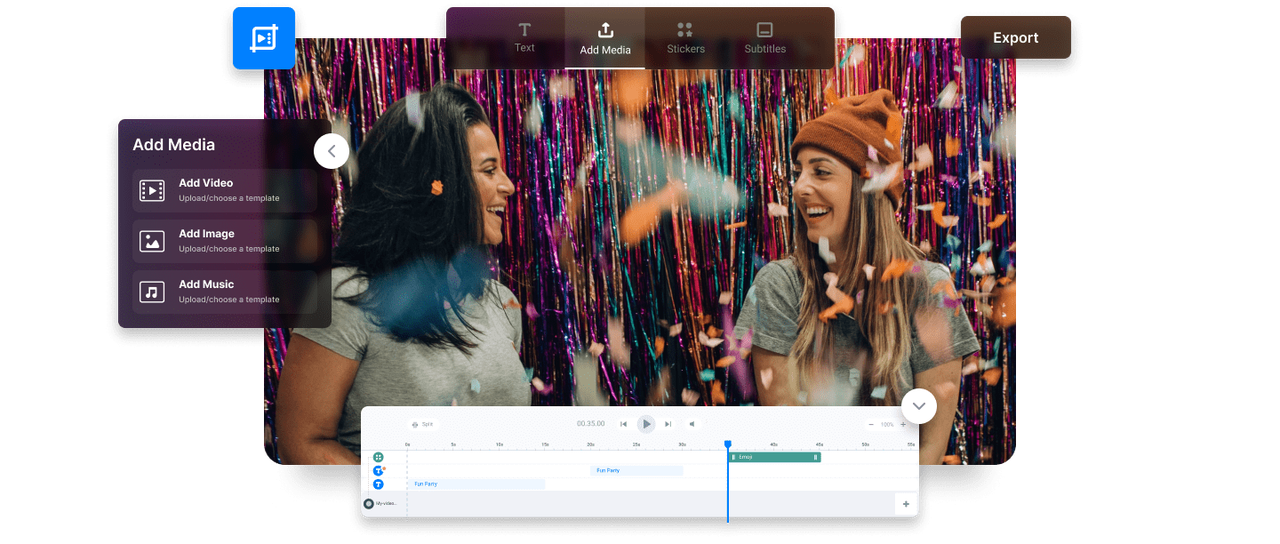
Task: Open the Subtitles tab
Action: coord(765,38)
